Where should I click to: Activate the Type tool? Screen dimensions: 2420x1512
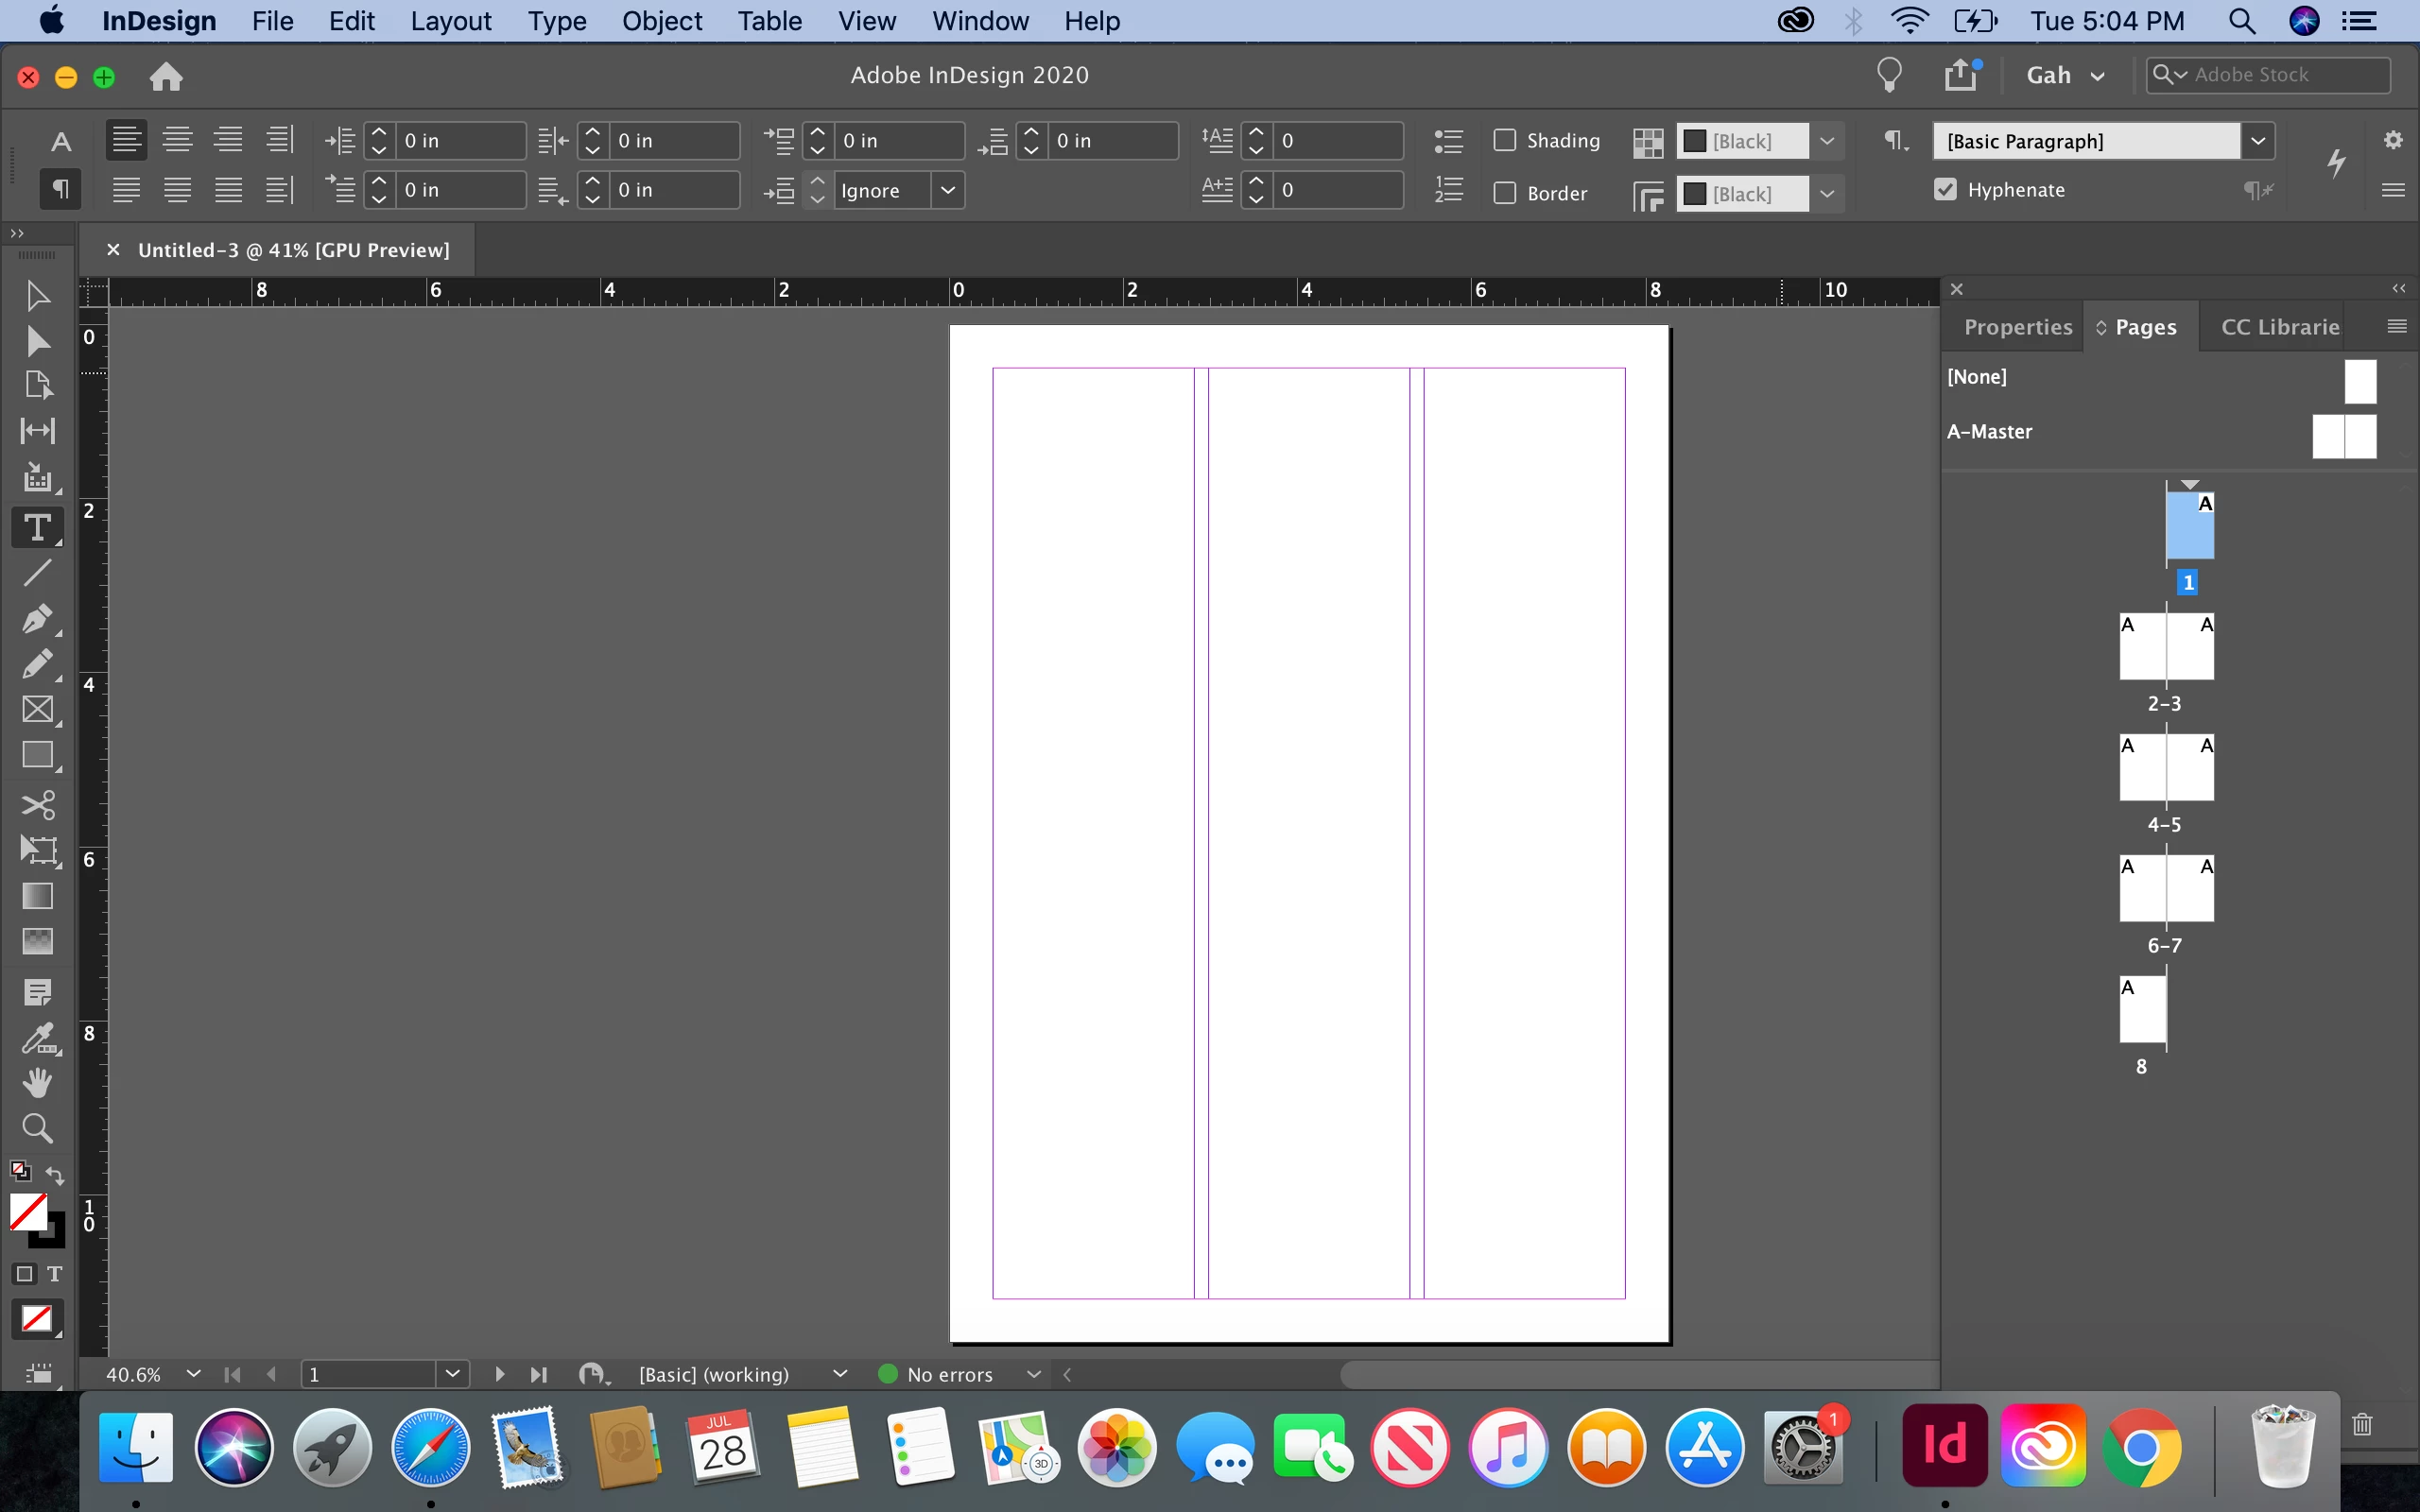[37, 527]
